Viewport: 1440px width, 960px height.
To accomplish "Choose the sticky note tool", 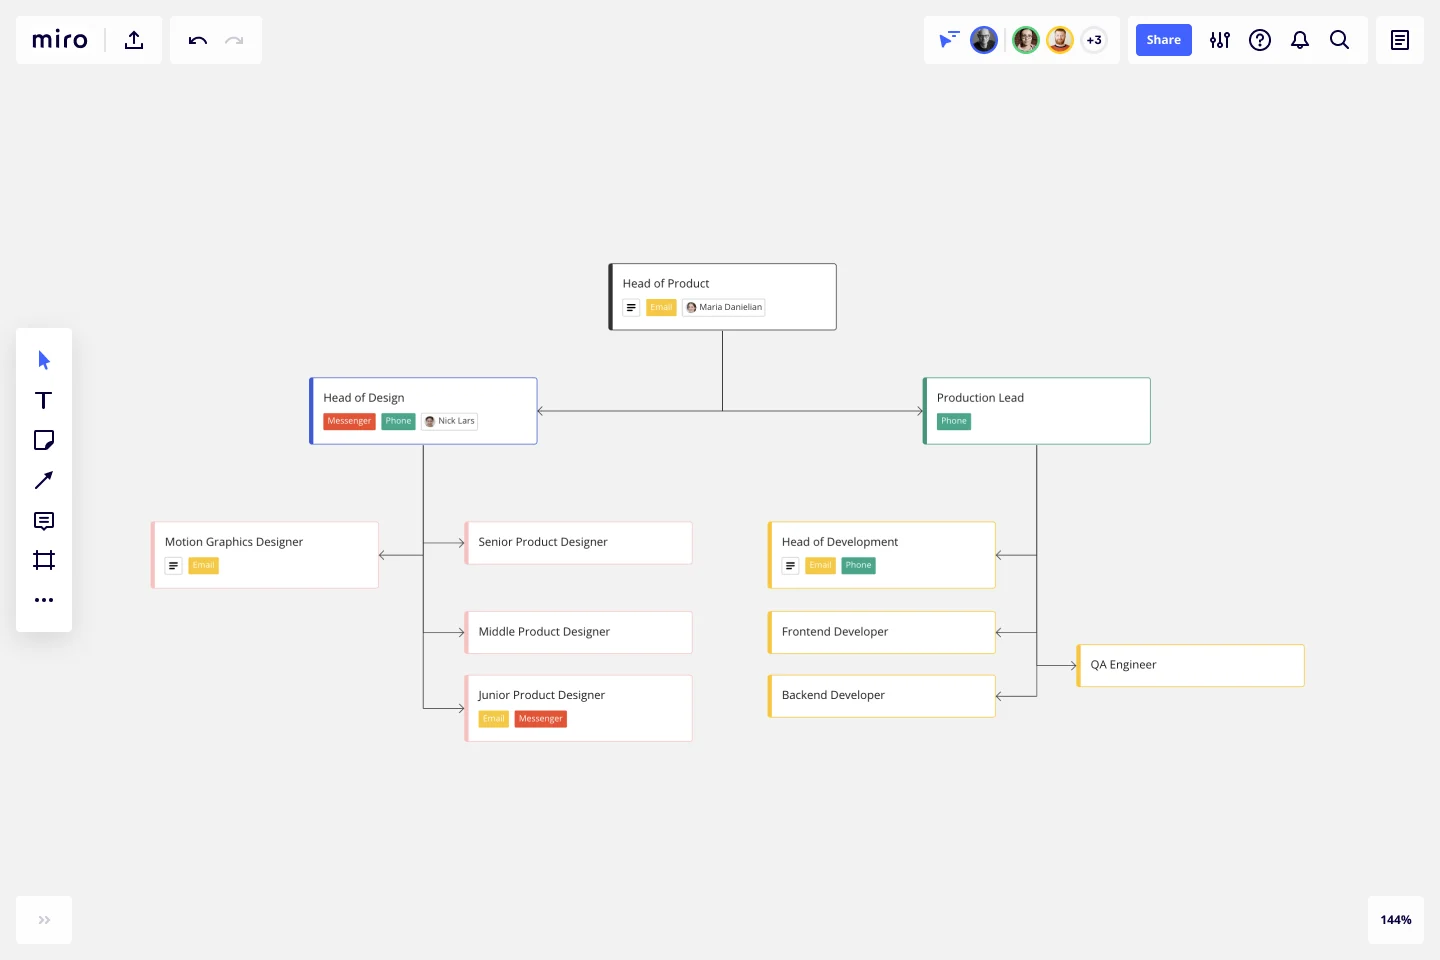I will (44, 440).
